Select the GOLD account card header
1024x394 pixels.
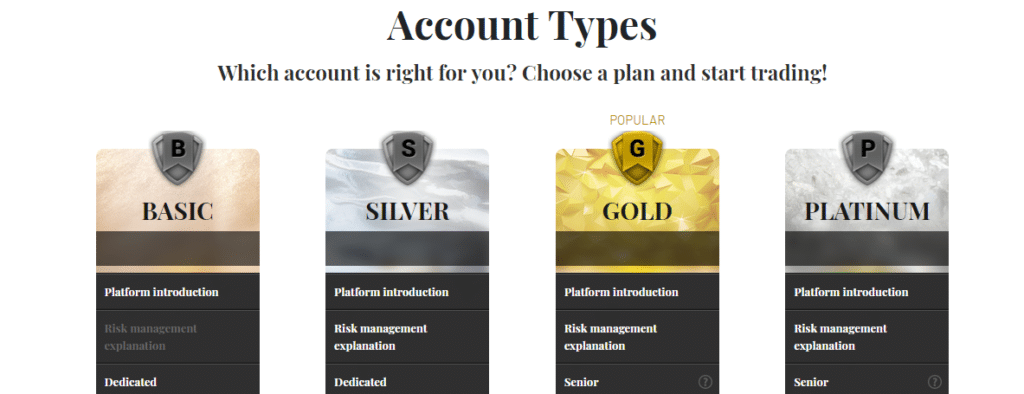coord(637,212)
